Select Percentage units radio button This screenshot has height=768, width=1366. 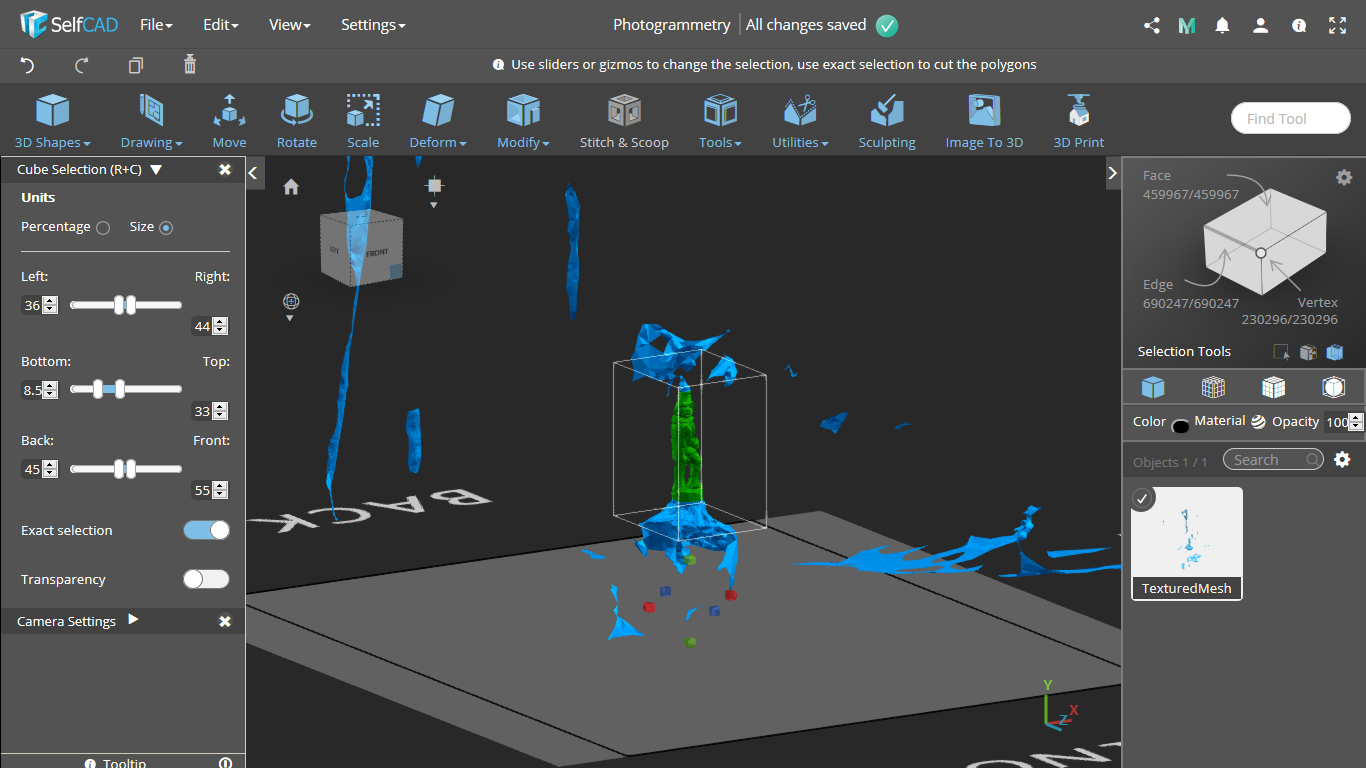[x=103, y=228]
